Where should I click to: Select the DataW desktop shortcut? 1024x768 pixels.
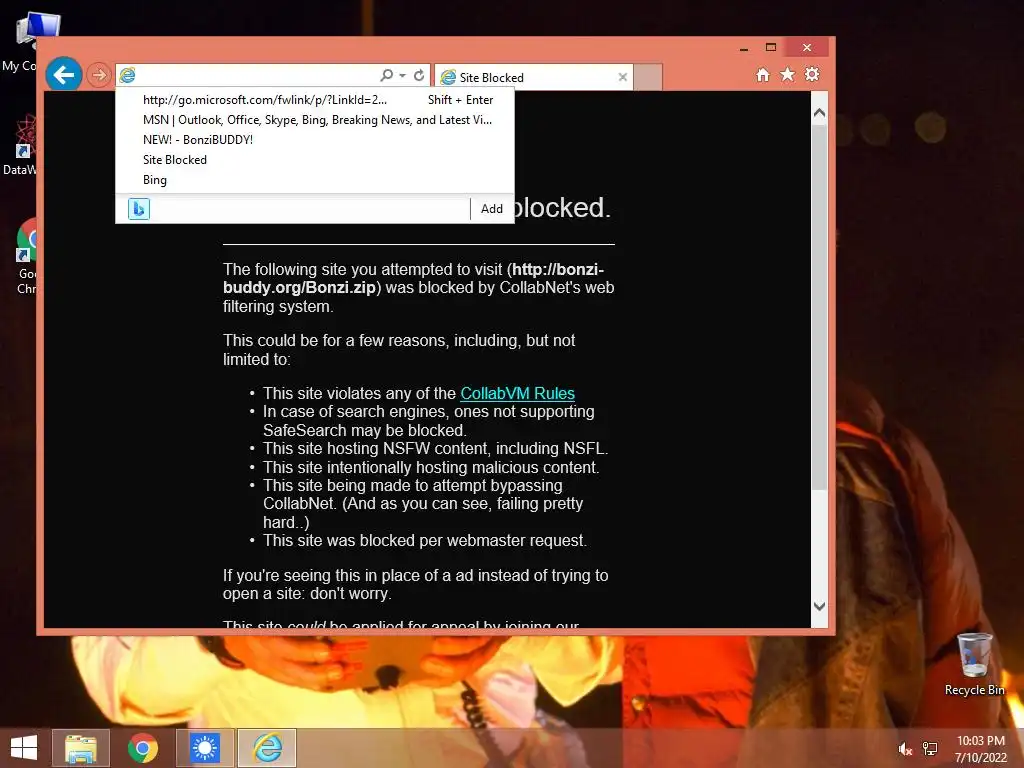pyautogui.click(x=20, y=144)
